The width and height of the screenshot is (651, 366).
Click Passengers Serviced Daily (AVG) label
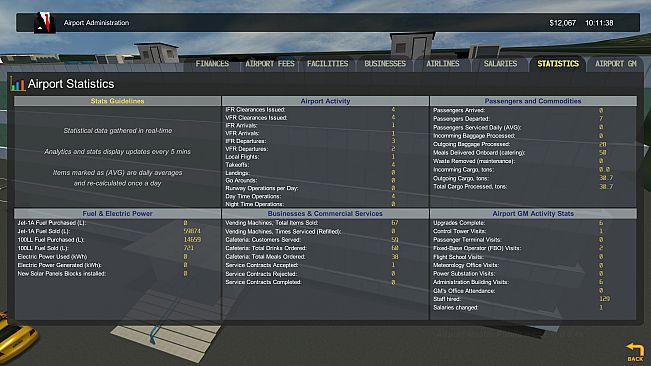(477, 127)
